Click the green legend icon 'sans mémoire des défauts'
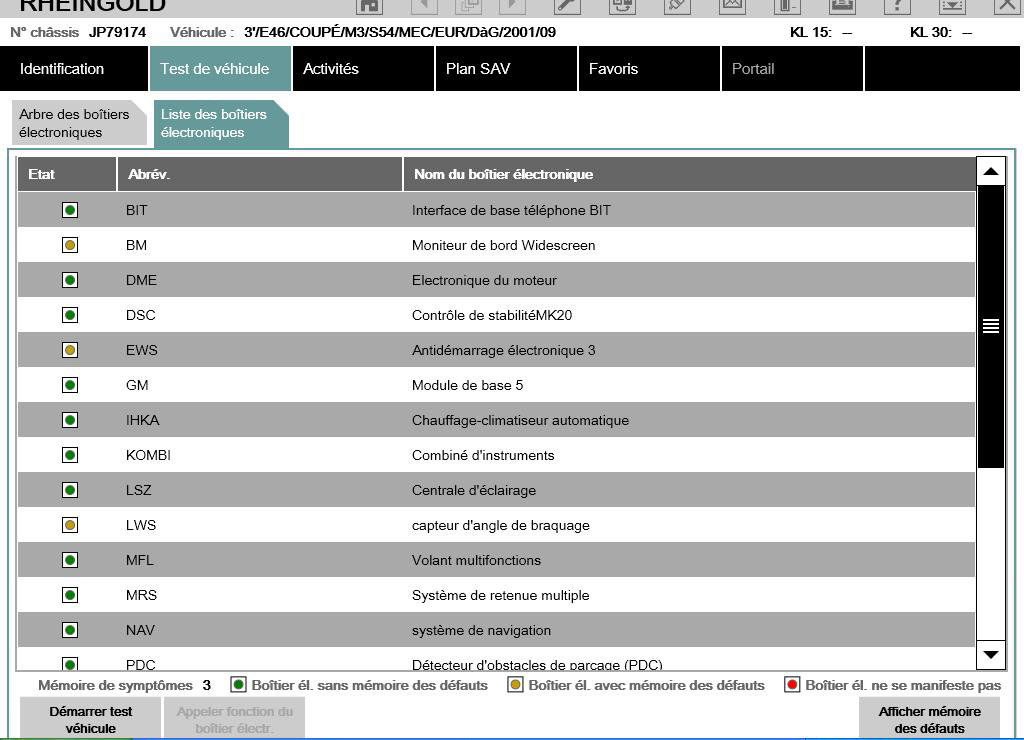This screenshot has height=740, width=1024. (238, 684)
